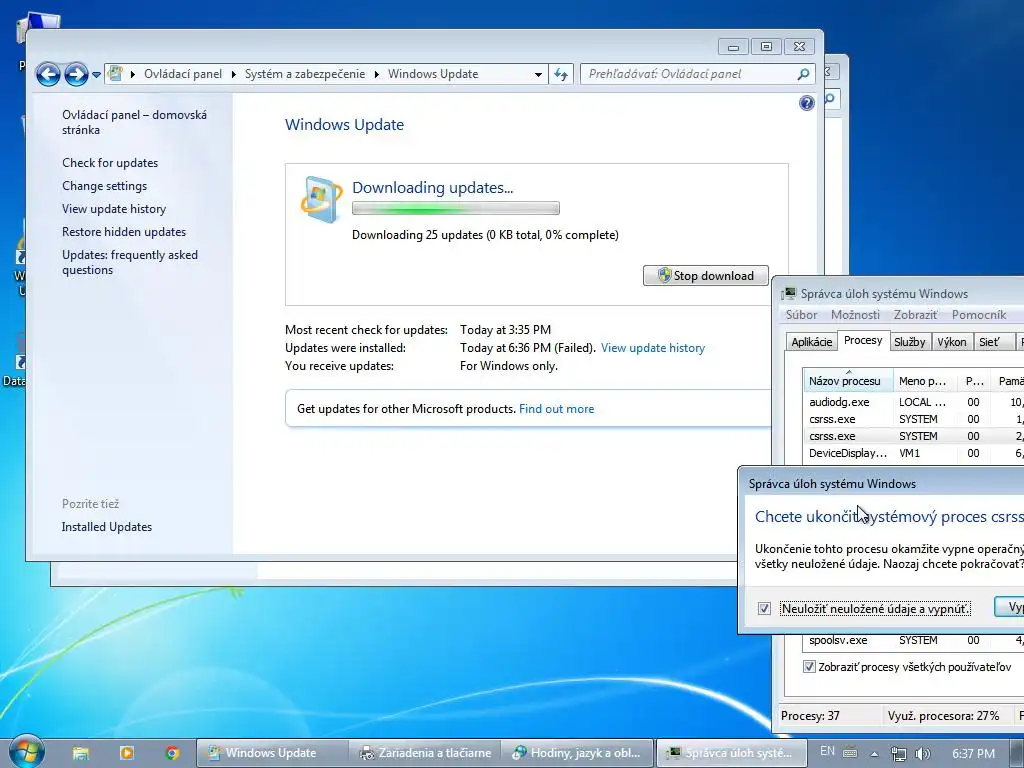
Task: Toggle Neuložiť neuložené údaje a vypnúť checkbox
Action: [x=764, y=609]
